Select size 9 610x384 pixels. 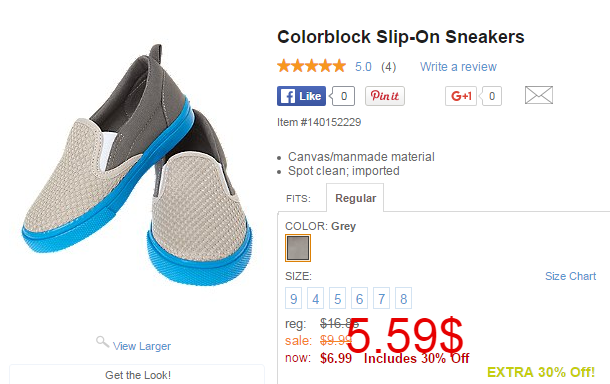(293, 298)
